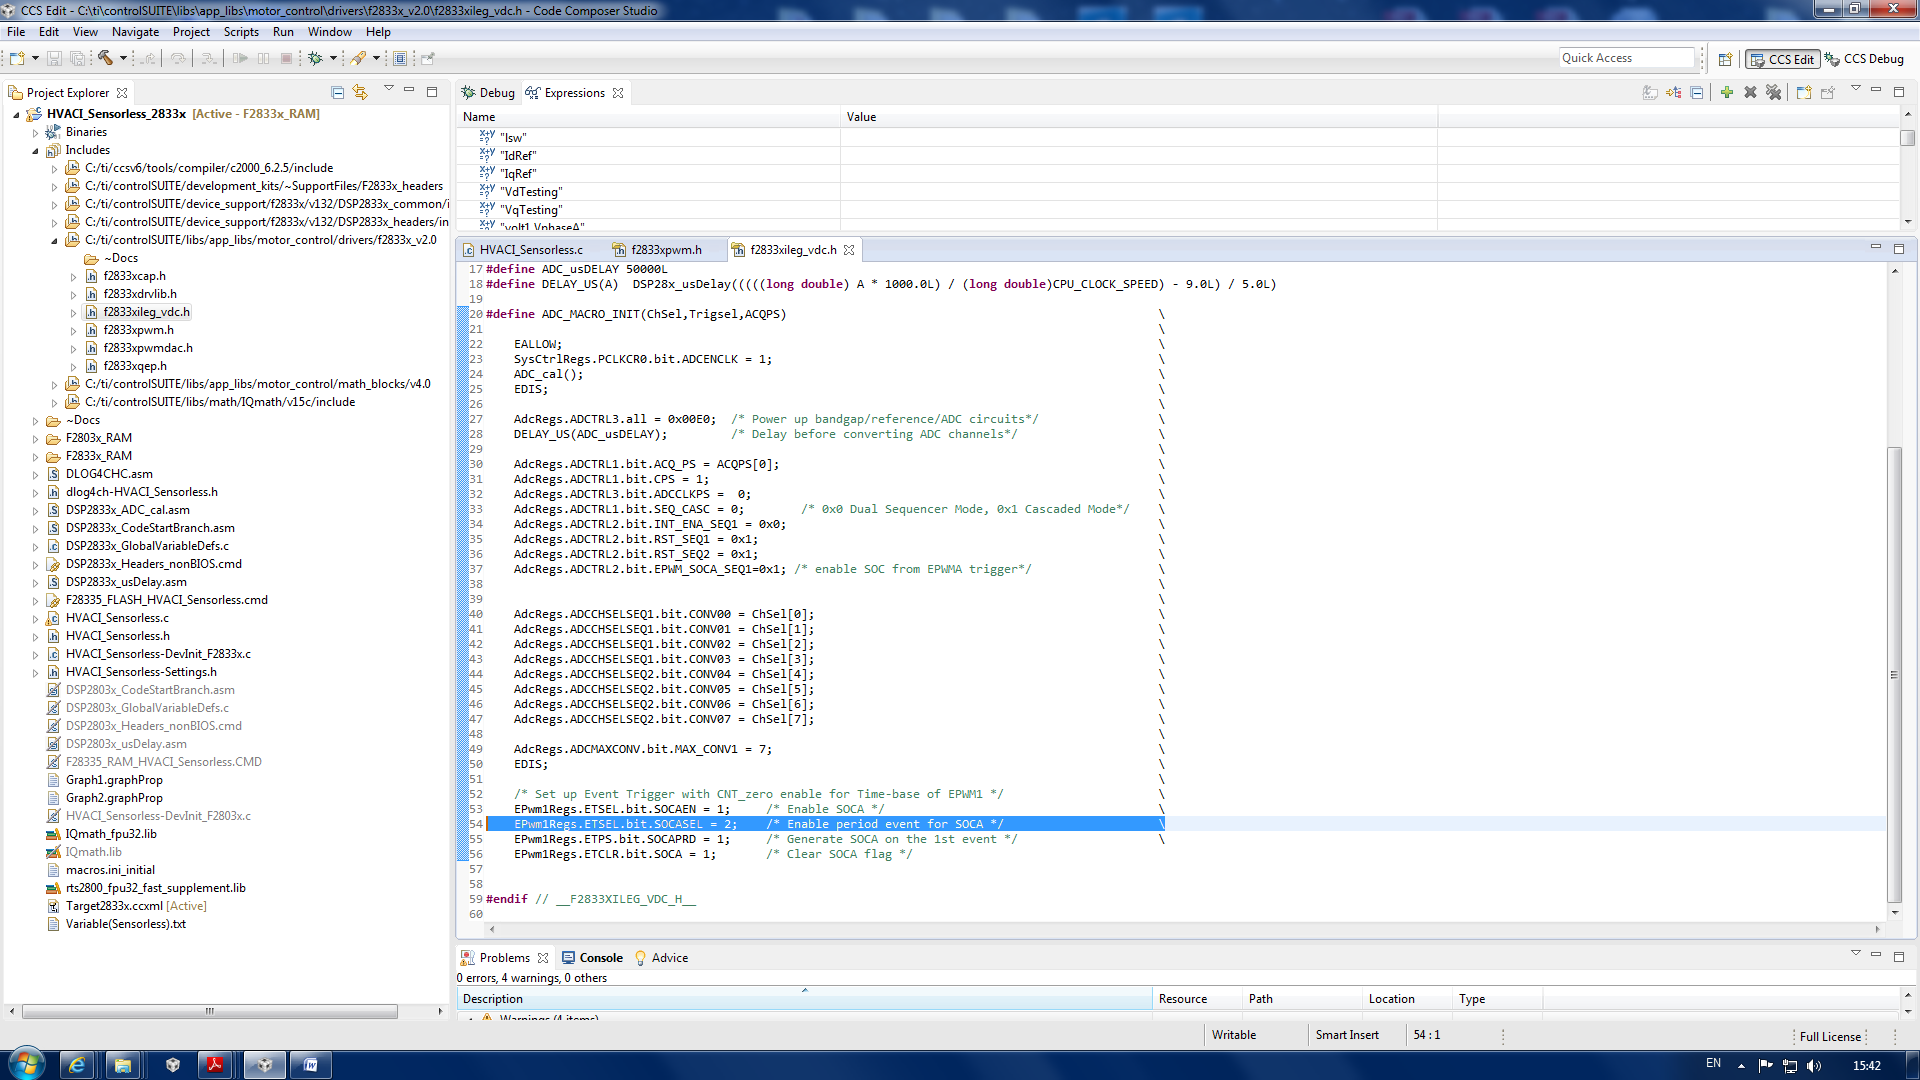This screenshot has width=1920, height=1080.
Task: Click the Expressions panel tab
Action: (x=575, y=92)
